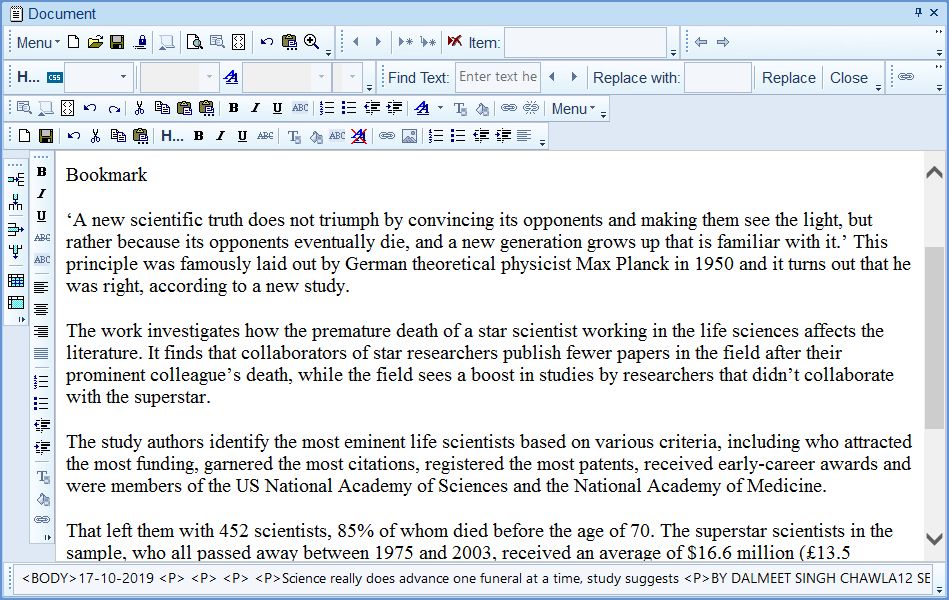Image resolution: width=949 pixels, height=600 pixels.
Task: Click the first tree-branch icon in the vertical toolbar
Action: 16,179
